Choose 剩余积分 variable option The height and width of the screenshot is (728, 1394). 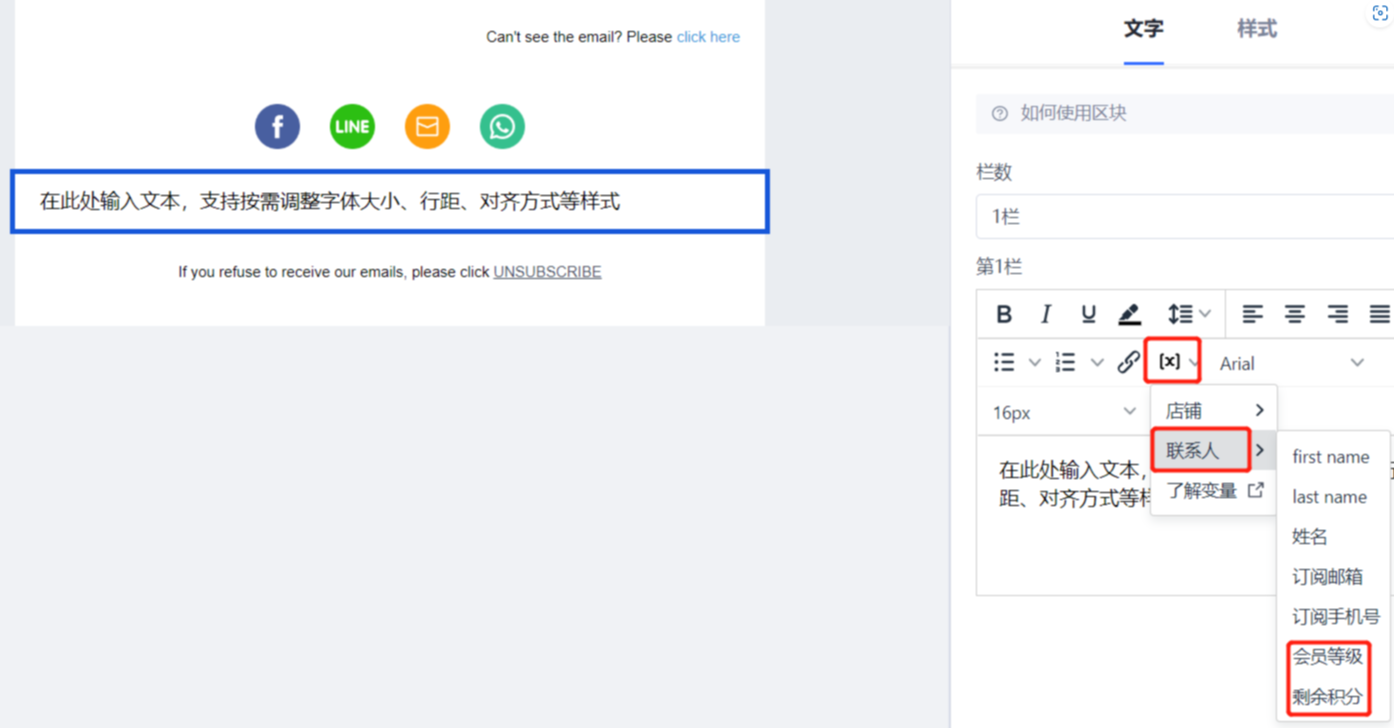pos(1327,697)
